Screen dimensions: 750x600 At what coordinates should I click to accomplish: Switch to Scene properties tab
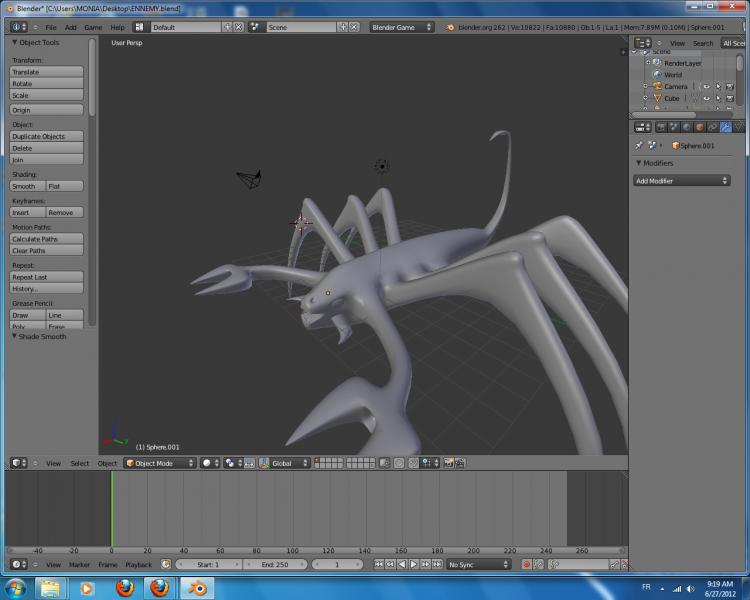[x=674, y=127]
